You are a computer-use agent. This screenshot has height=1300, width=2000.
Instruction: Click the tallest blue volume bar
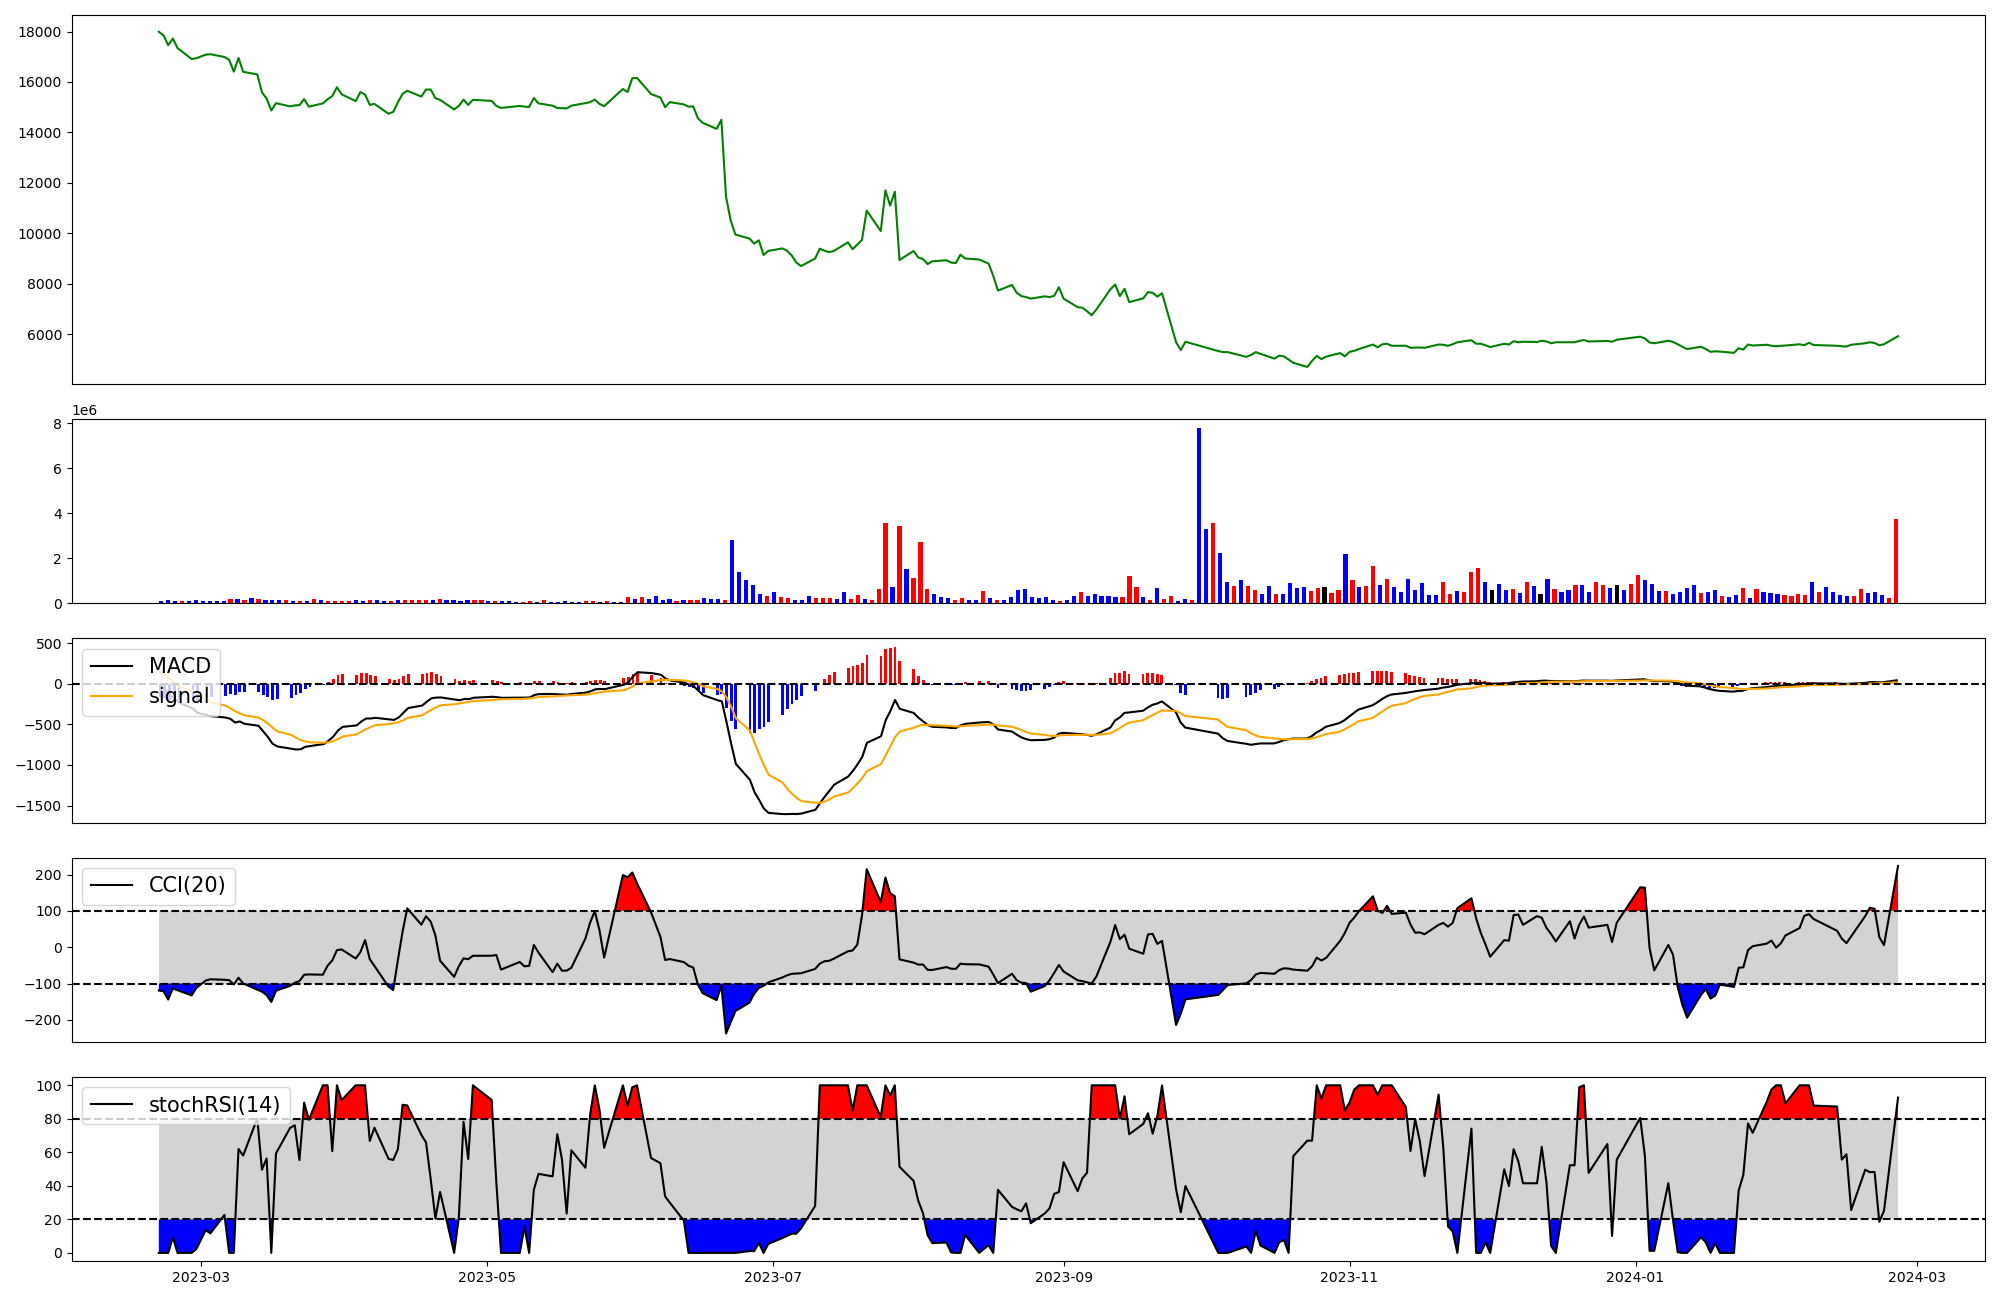pos(1199,516)
